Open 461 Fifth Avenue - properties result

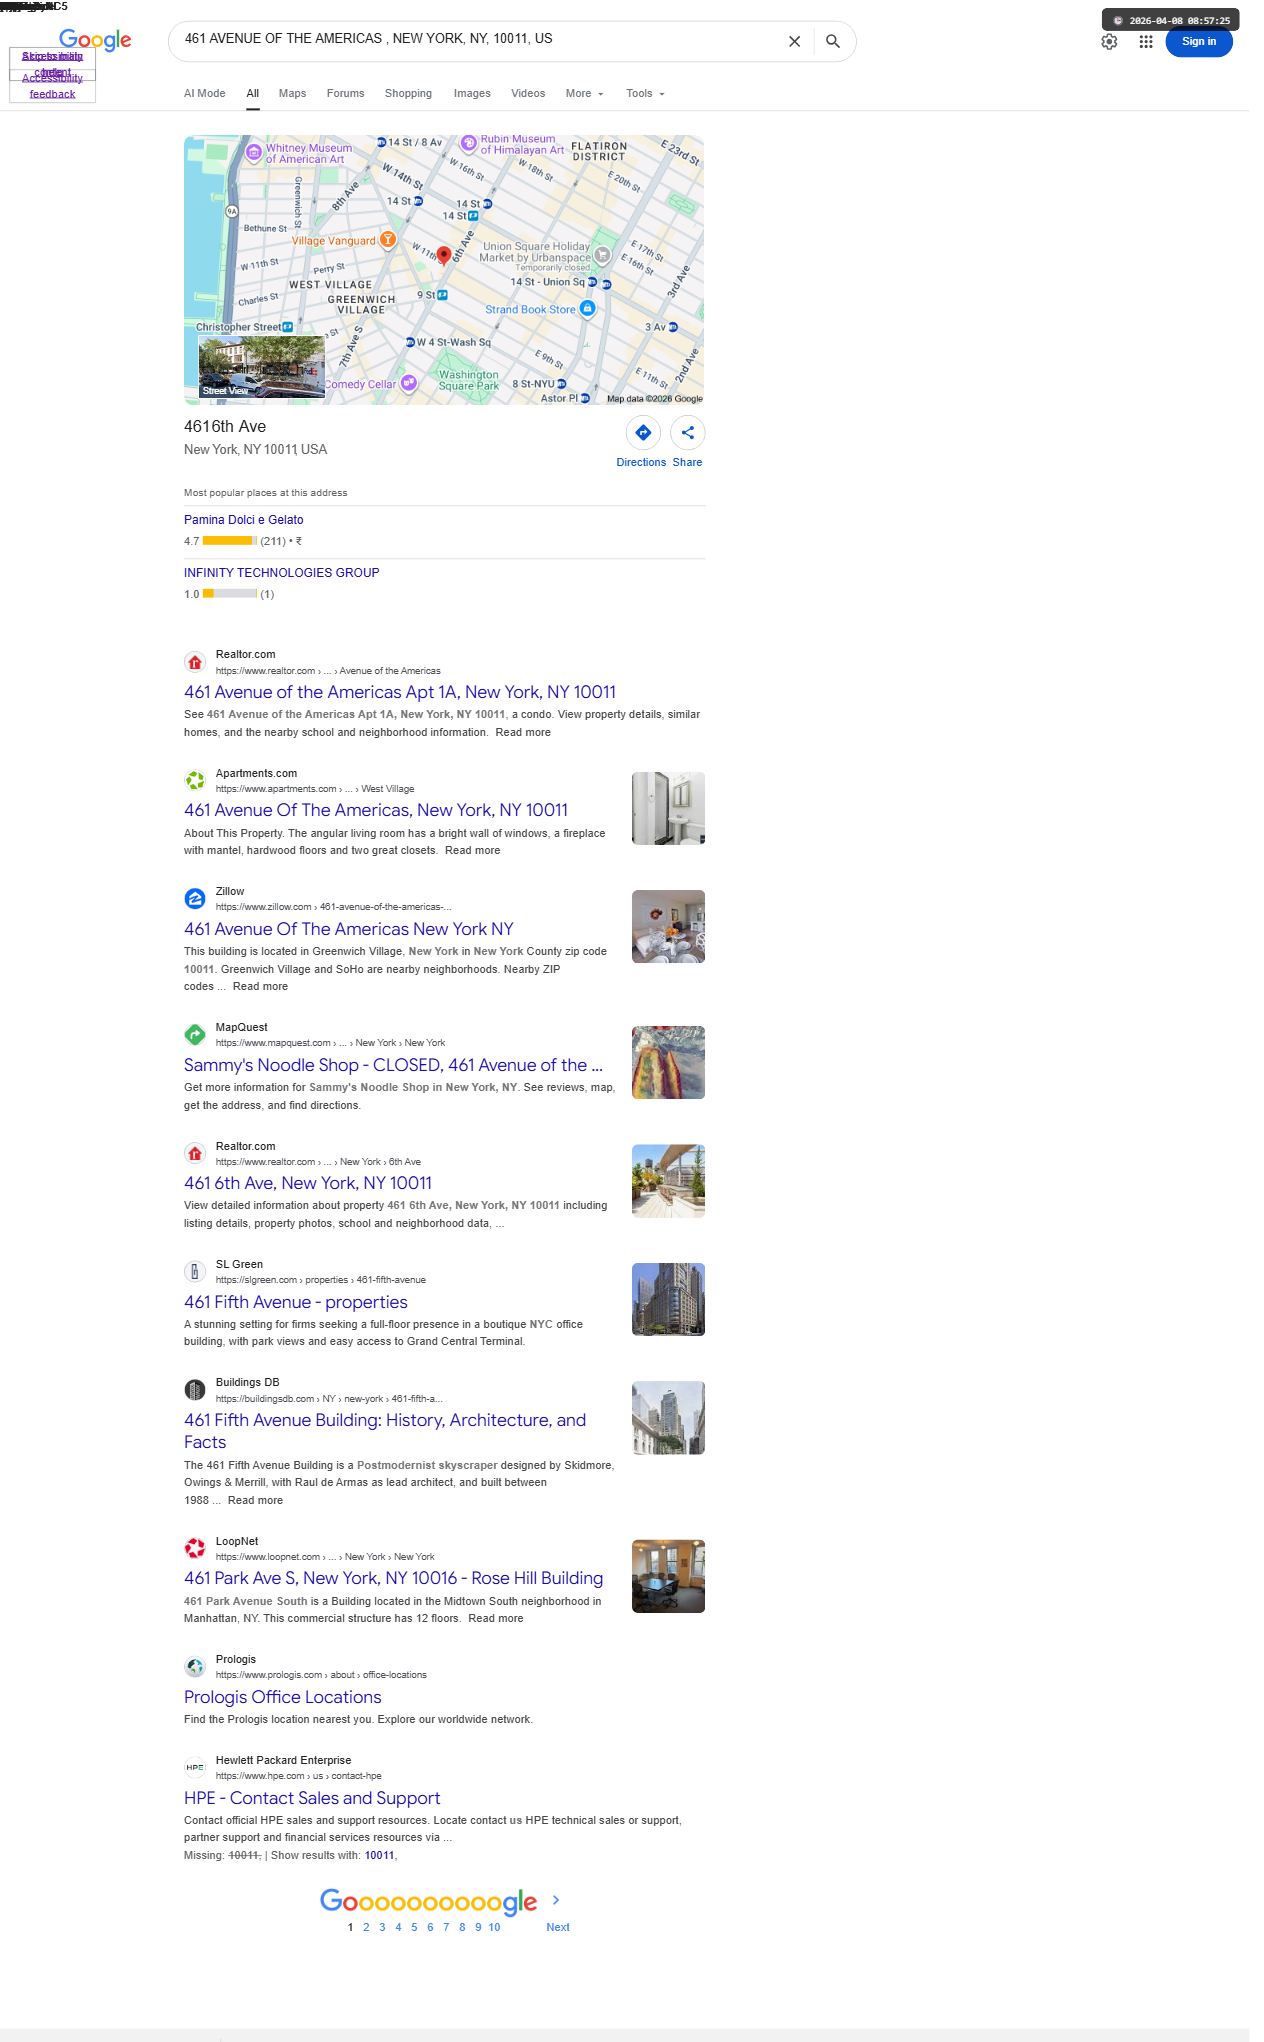click(296, 1302)
